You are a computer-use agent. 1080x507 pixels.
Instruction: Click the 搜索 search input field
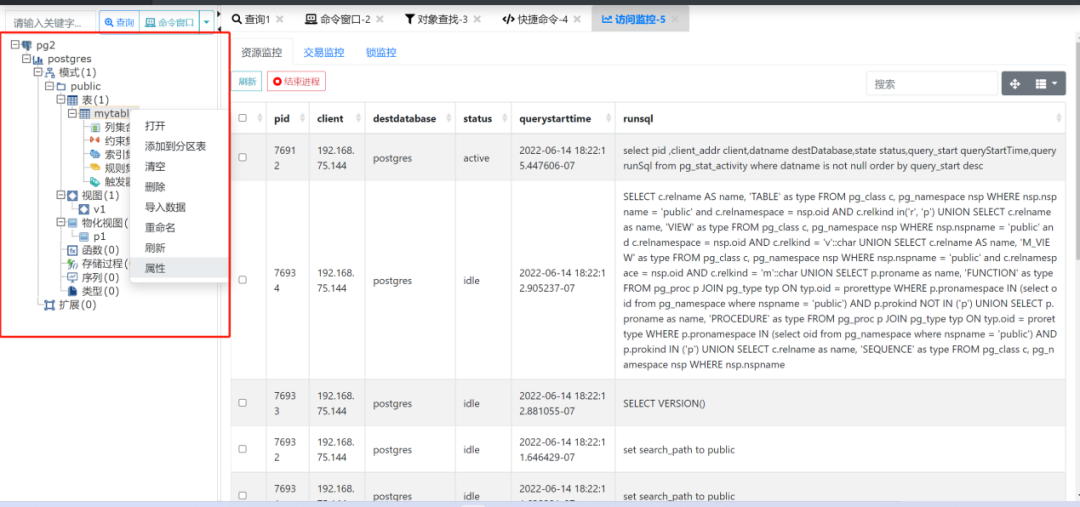(x=932, y=84)
